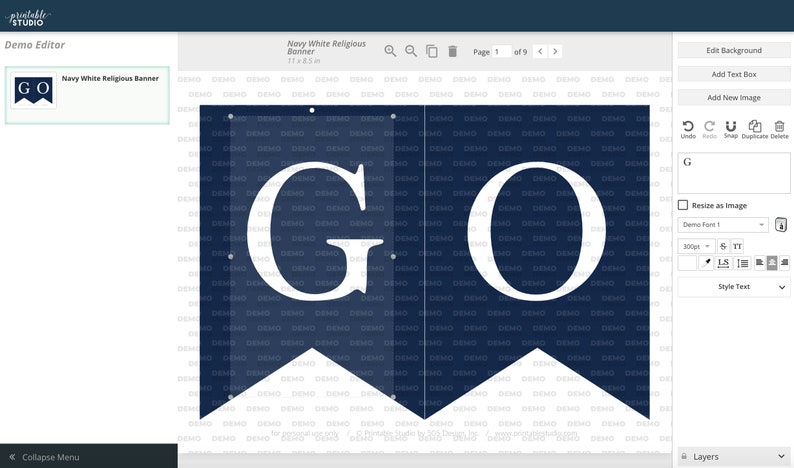Open the special characters glyph icon
The height and width of the screenshot is (468, 794).
(x=781, y=224)
